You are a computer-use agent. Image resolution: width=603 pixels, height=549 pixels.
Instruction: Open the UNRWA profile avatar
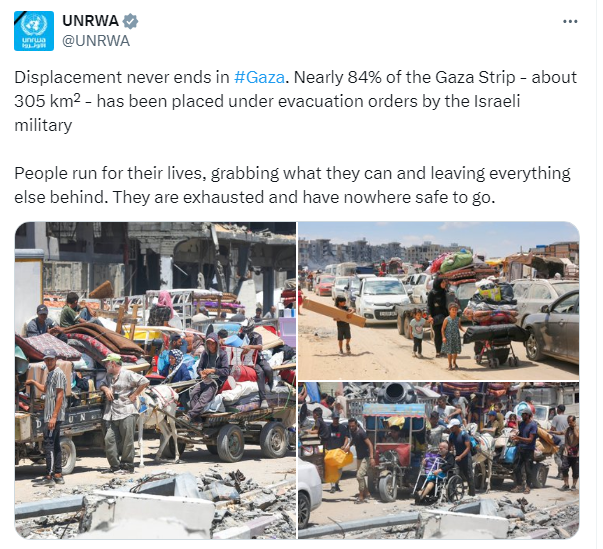click(x=34, y=31)
